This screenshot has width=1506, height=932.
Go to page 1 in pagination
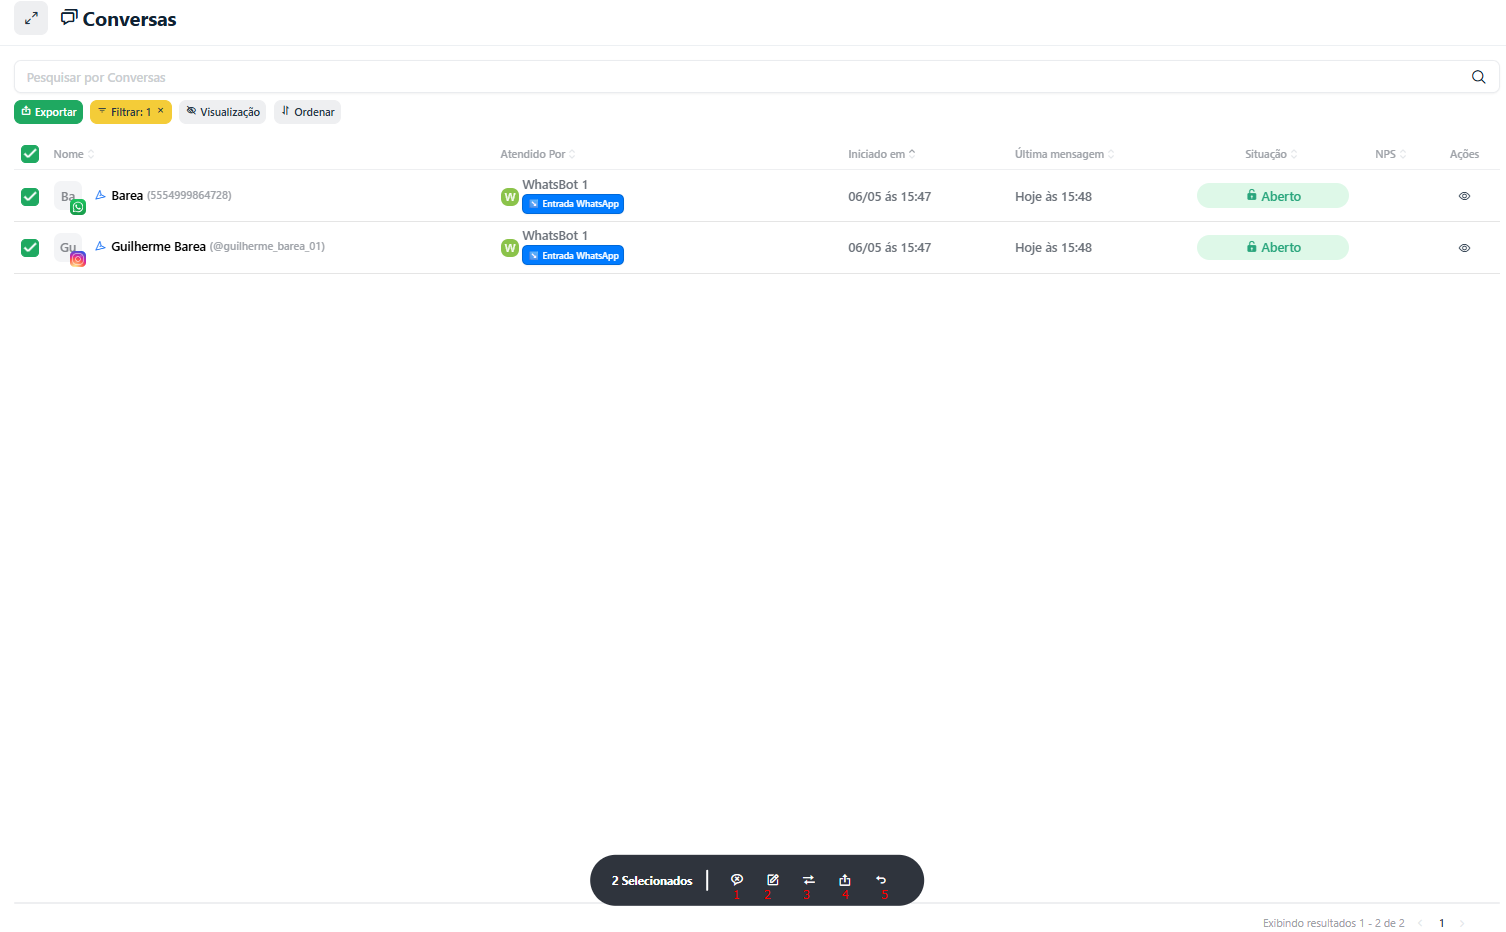coord(1441,923)
